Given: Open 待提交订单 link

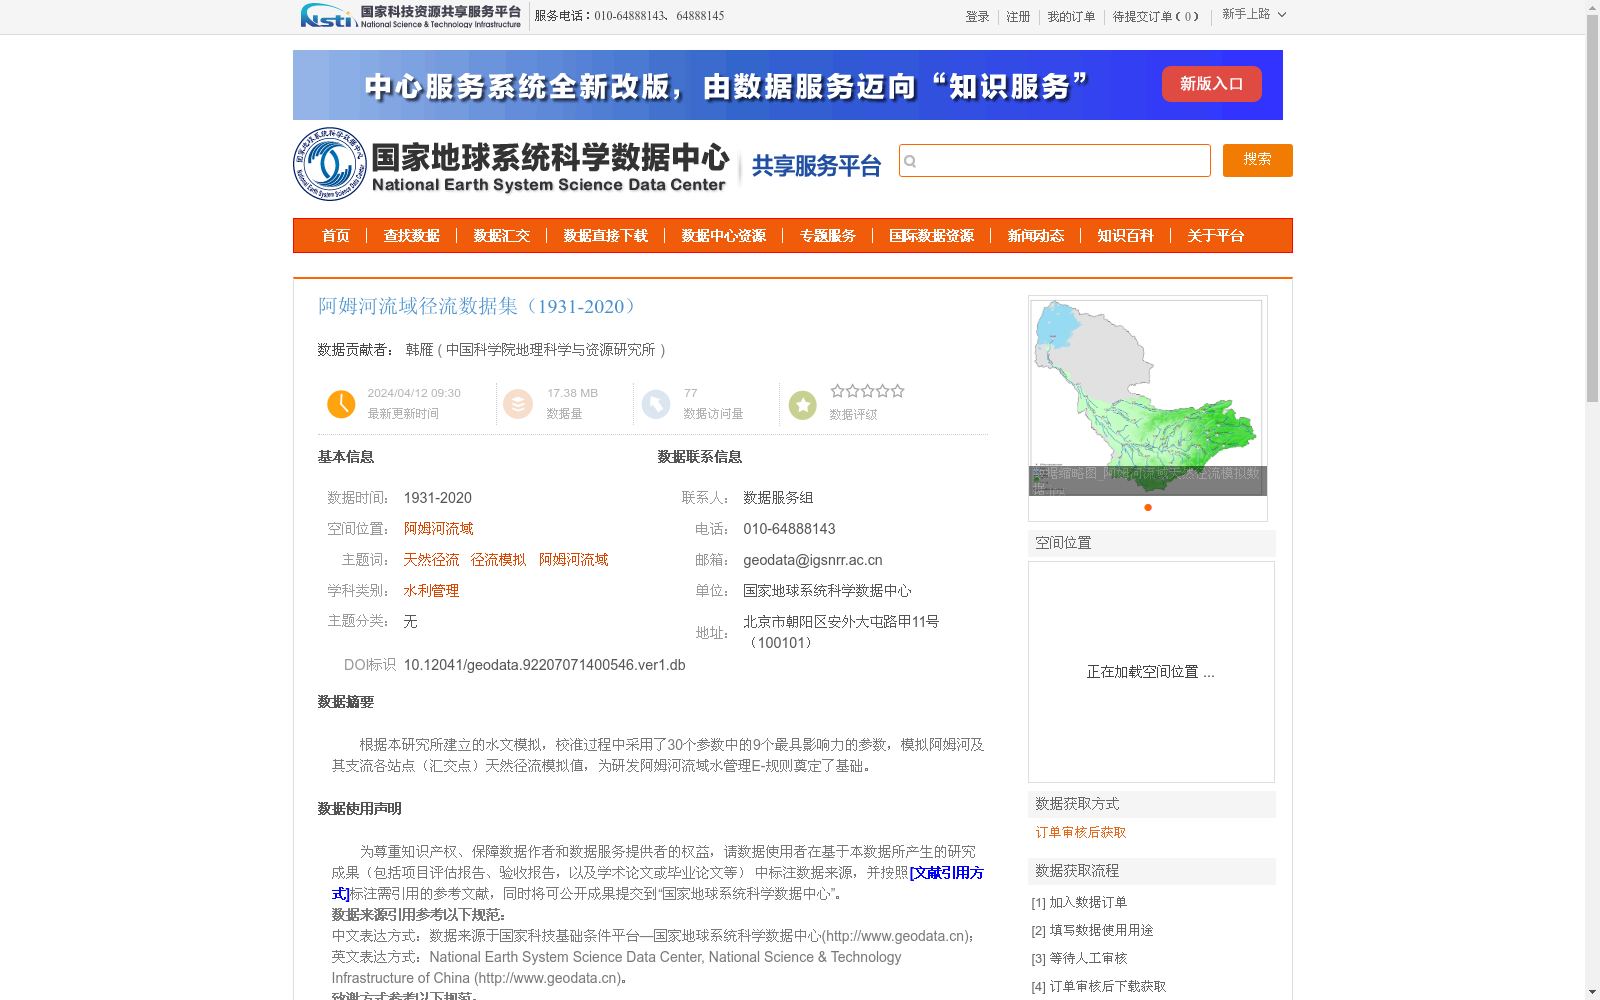Looking at the screenshot, I should tap(1155, 17).
